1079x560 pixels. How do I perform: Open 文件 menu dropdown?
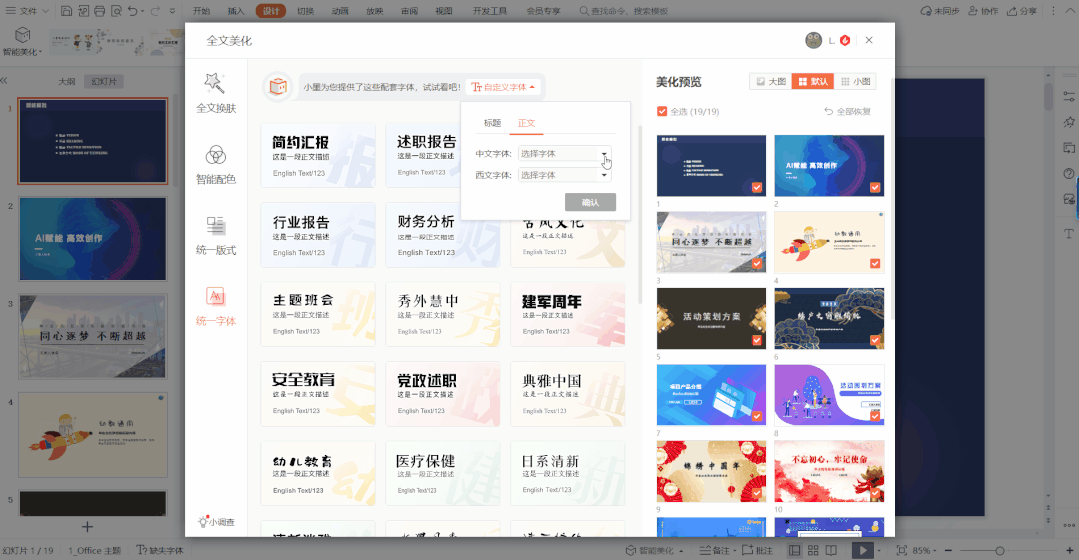28,11
